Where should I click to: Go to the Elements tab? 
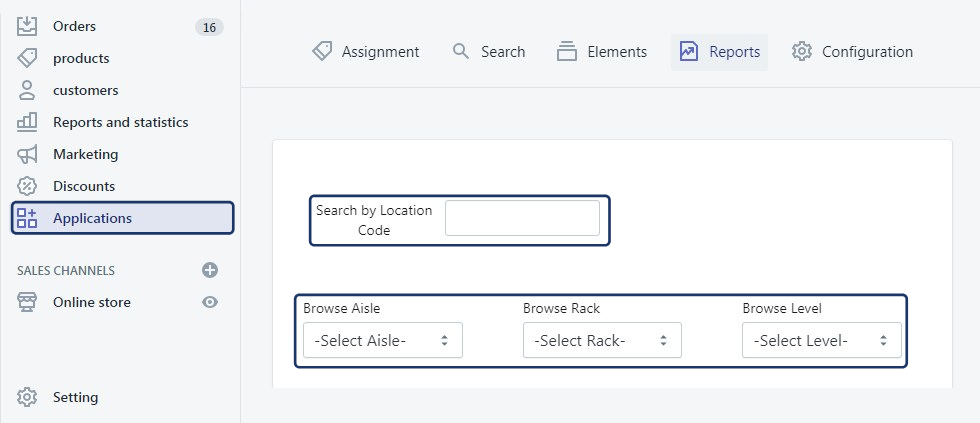pos(602,52)
